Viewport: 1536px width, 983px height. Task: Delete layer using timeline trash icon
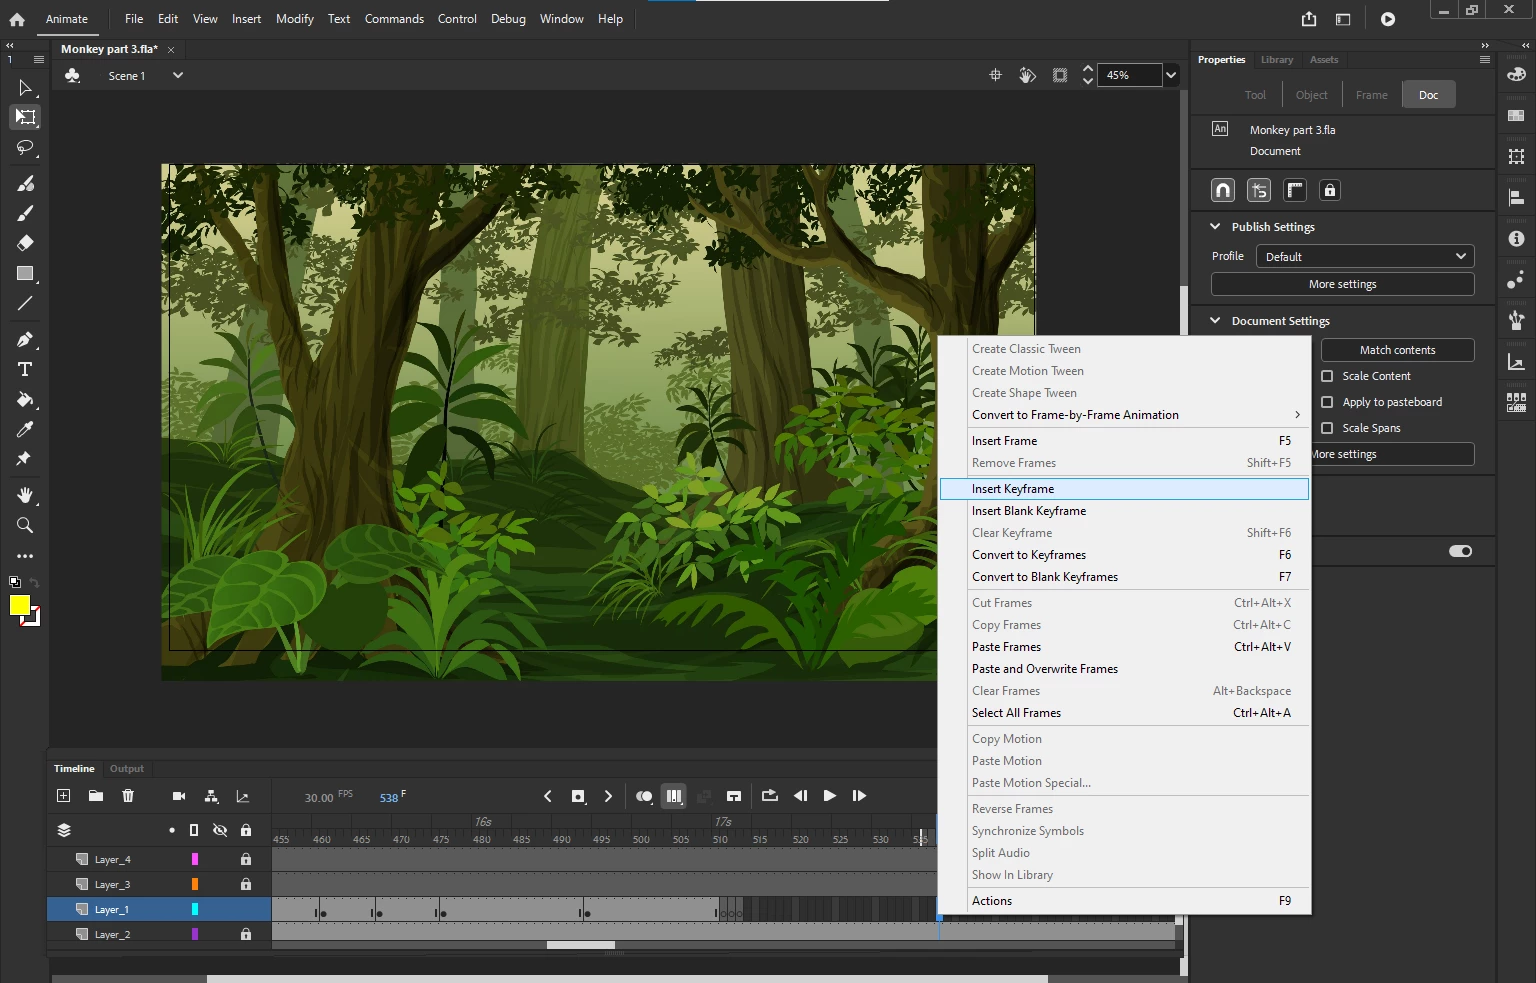[128, 796]
